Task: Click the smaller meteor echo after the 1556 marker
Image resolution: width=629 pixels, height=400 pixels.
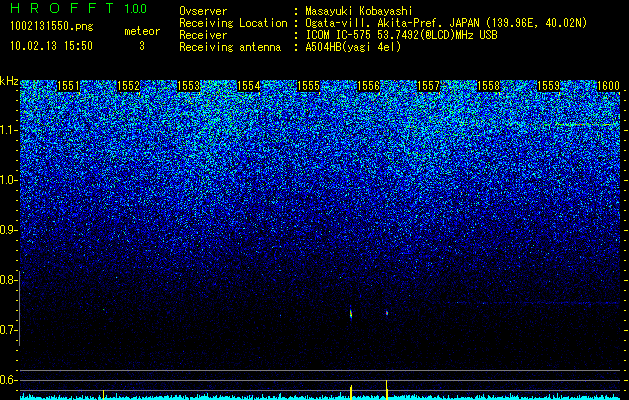Action: point(387,313)
